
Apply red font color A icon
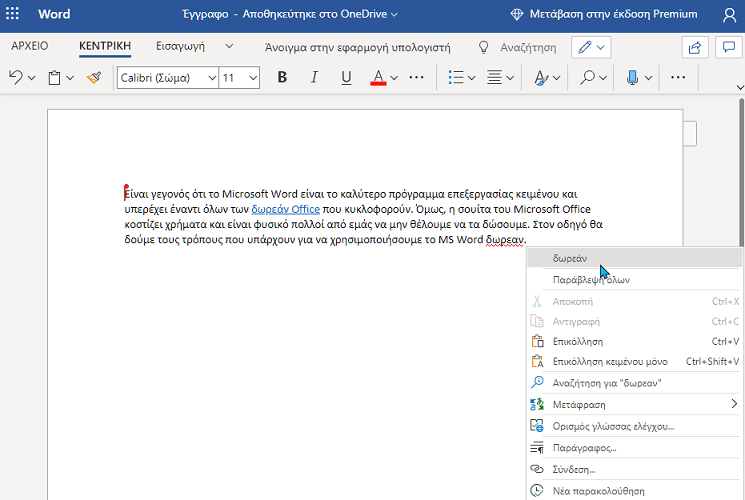(x=378, y=77)
